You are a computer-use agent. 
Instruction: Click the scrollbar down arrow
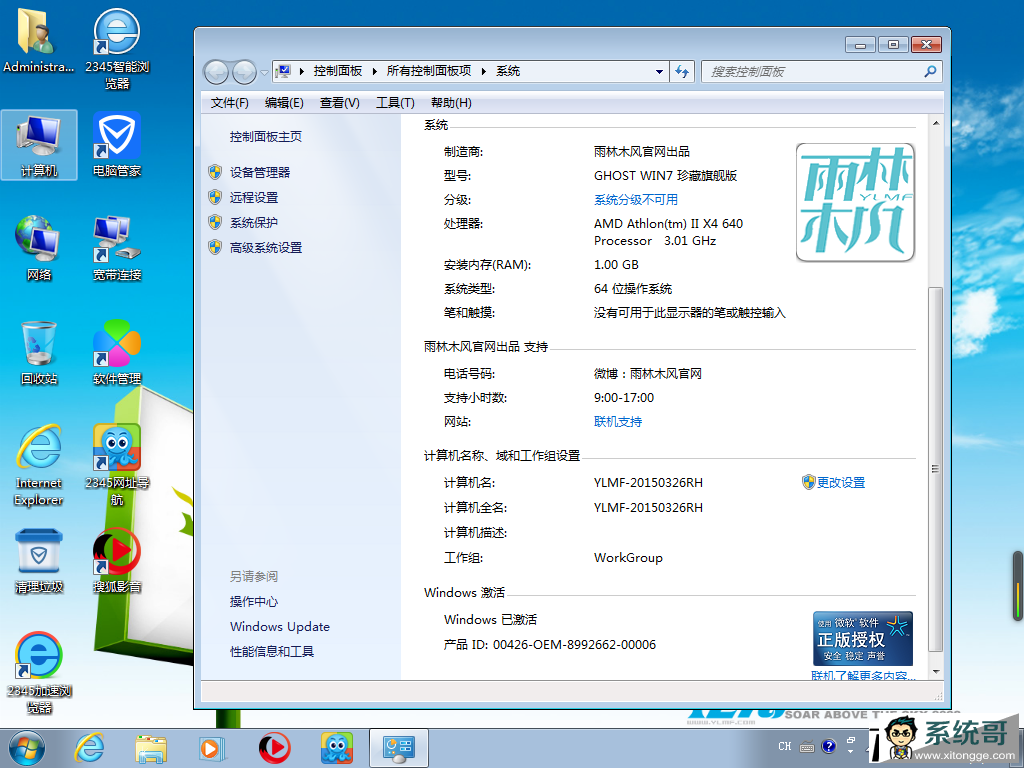(x=936, y=671)
